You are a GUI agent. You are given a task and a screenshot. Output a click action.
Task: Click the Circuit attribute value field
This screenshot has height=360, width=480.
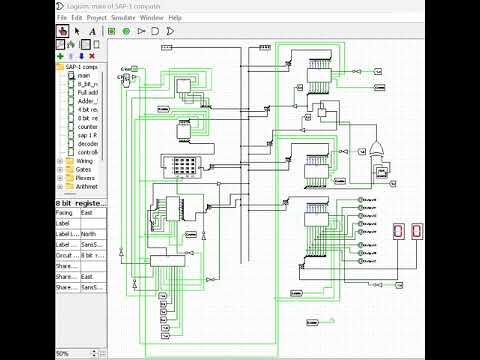pyautogui.click(x=93, y=255)
